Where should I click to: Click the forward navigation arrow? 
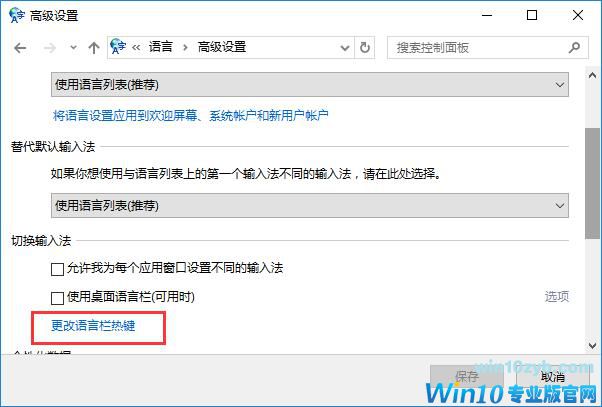coord(50,48)
